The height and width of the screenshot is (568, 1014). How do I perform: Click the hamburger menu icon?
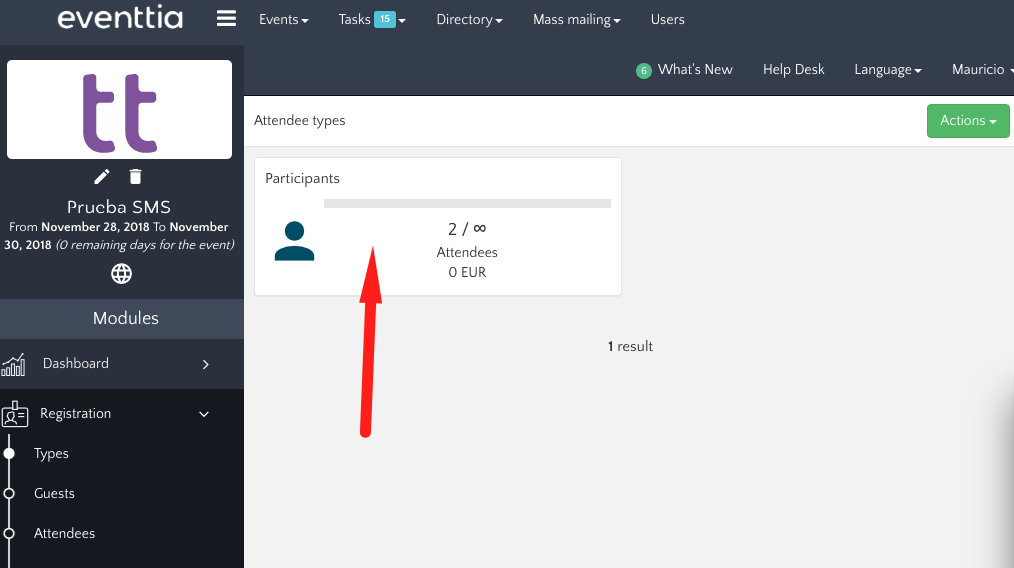(226, 19)
